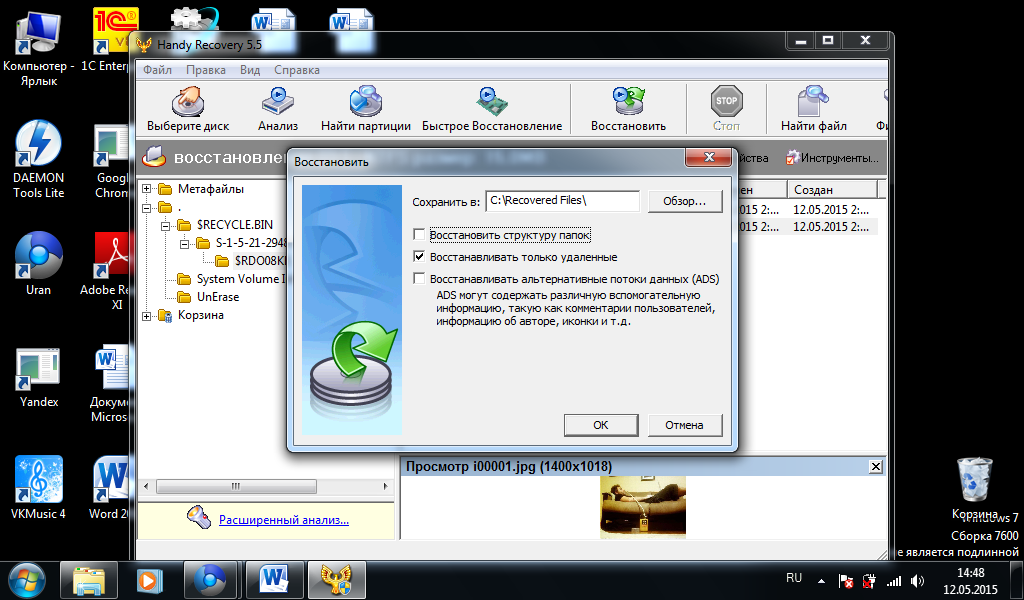Viewport: 1024px width, 600px height.
Task: Click 'Отмена' to cancel the restore dialog
Action: click(x=684, y=425)
